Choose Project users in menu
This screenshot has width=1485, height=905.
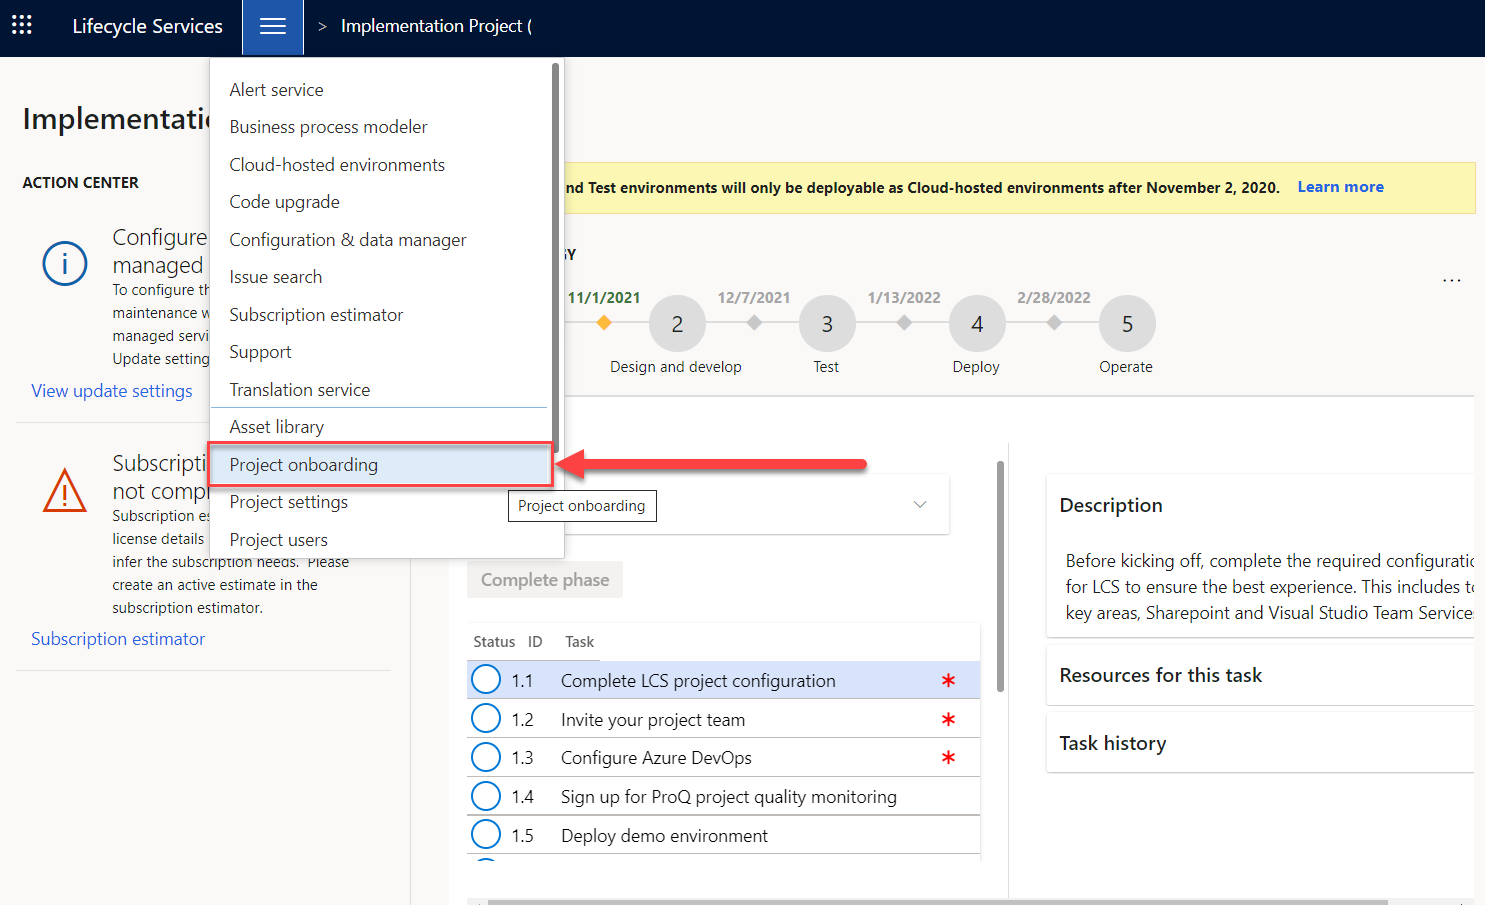279,540
